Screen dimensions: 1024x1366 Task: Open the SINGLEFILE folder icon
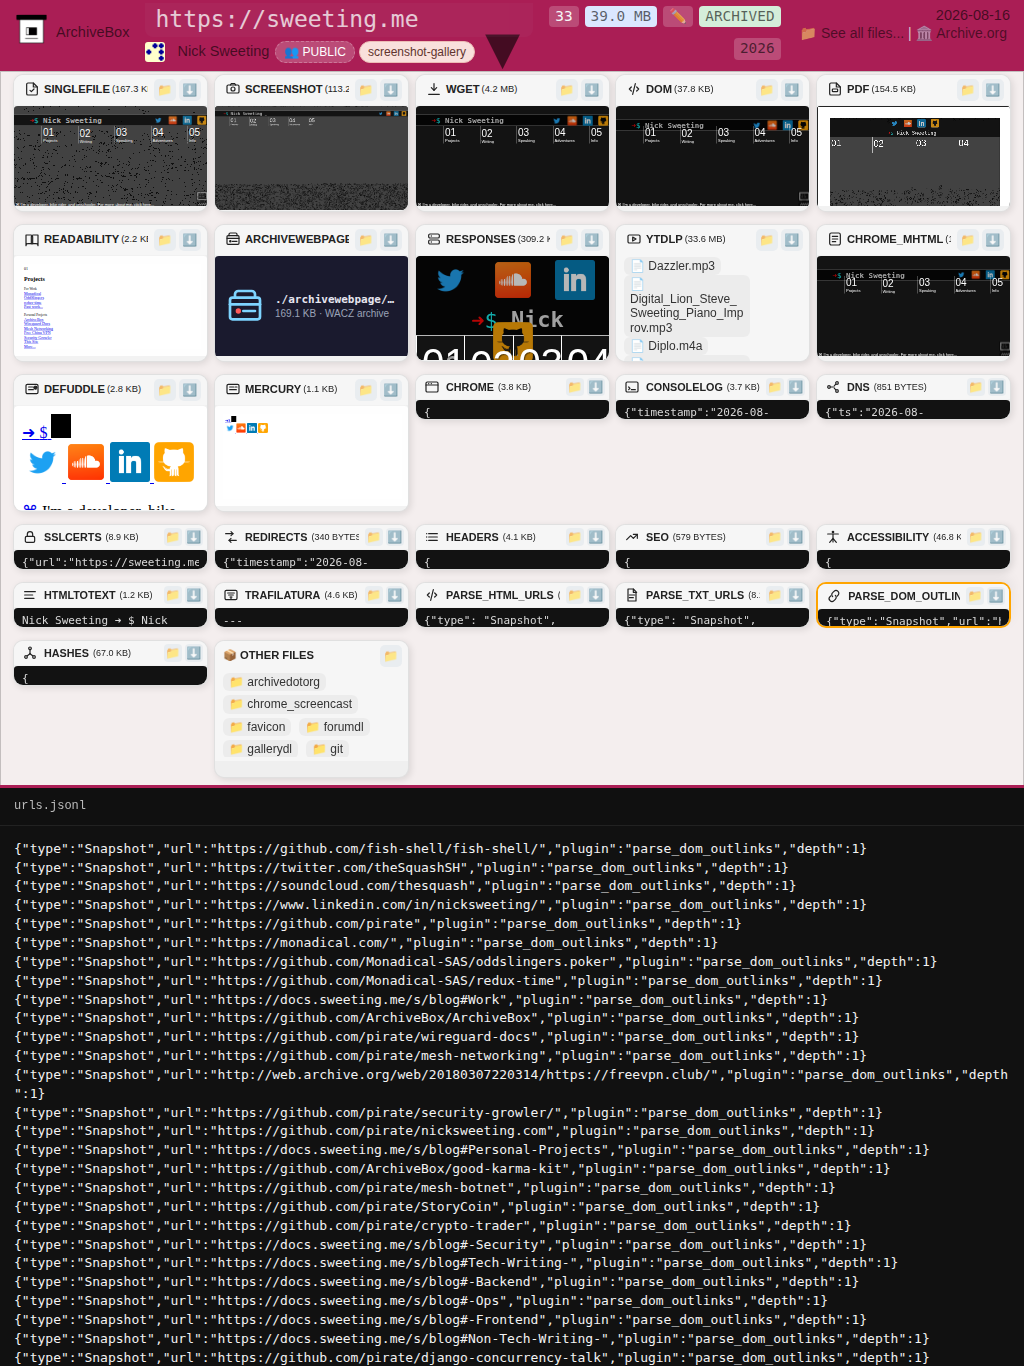tap(166, 90)
